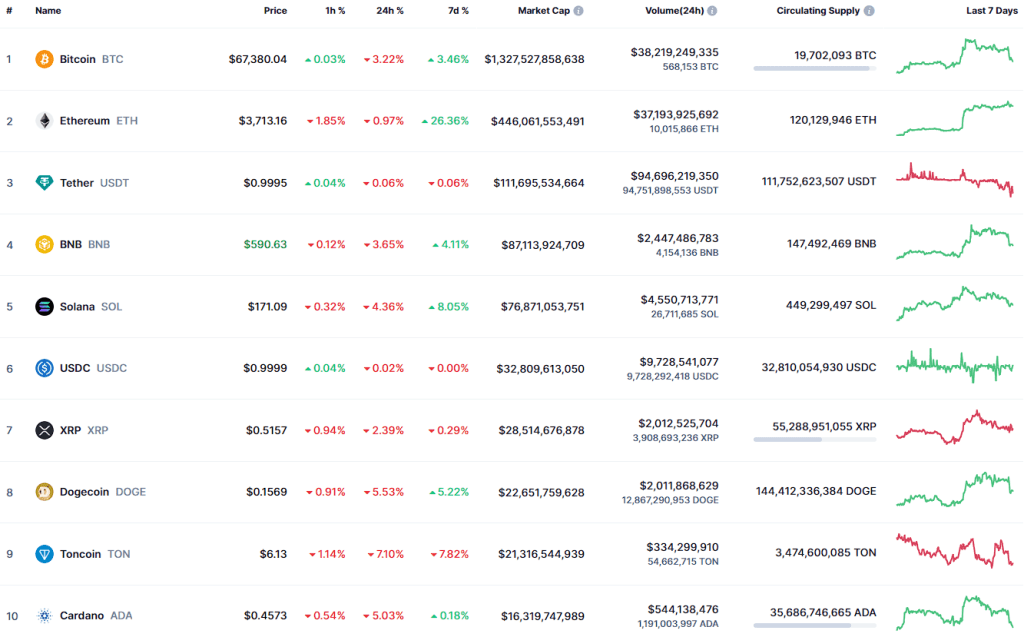Sort by the 24h % column header
The width and height of the screenshot is (1024, 637).
click(389, 11)
